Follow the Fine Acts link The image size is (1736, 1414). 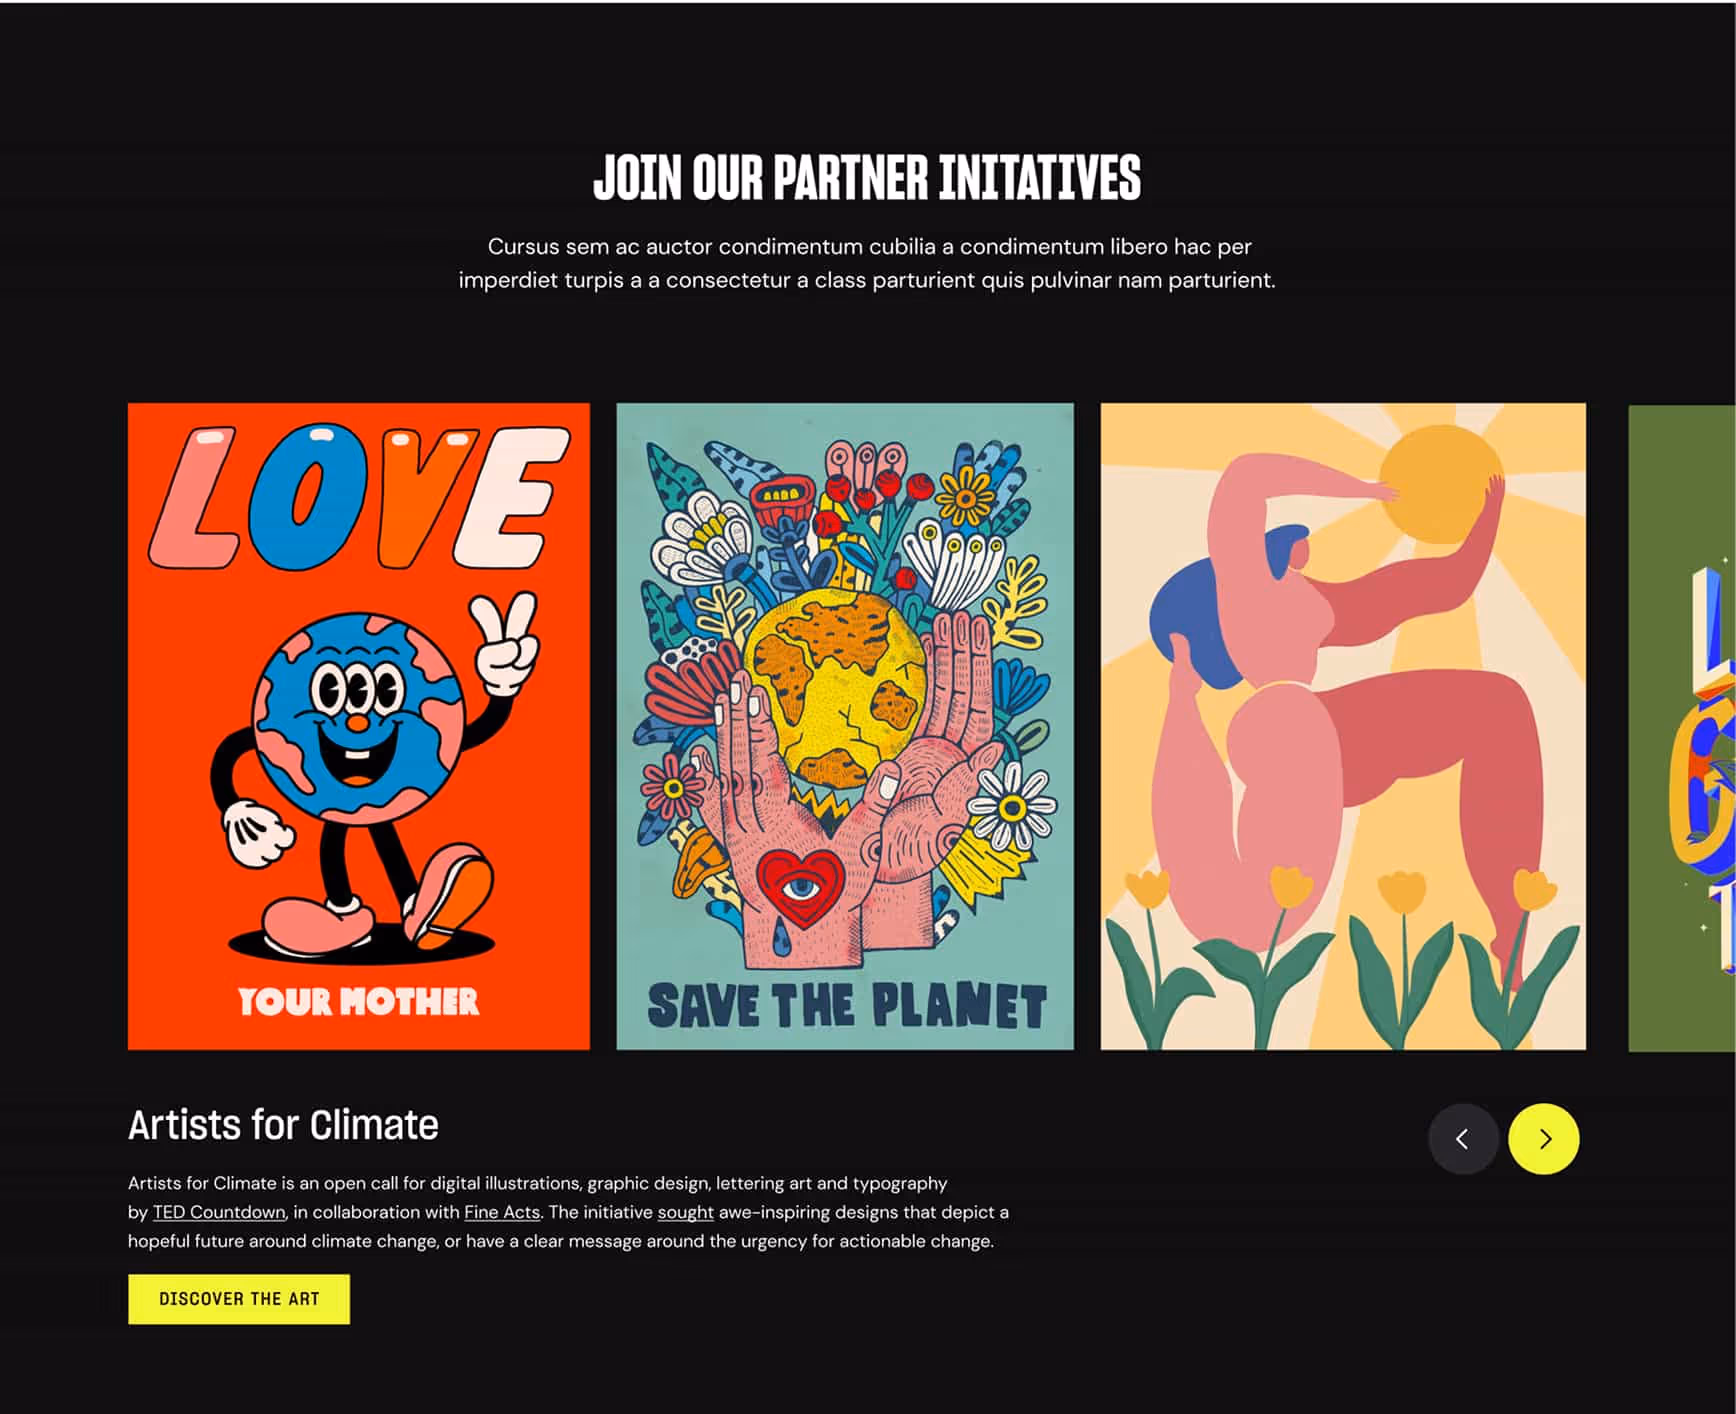502,1212
